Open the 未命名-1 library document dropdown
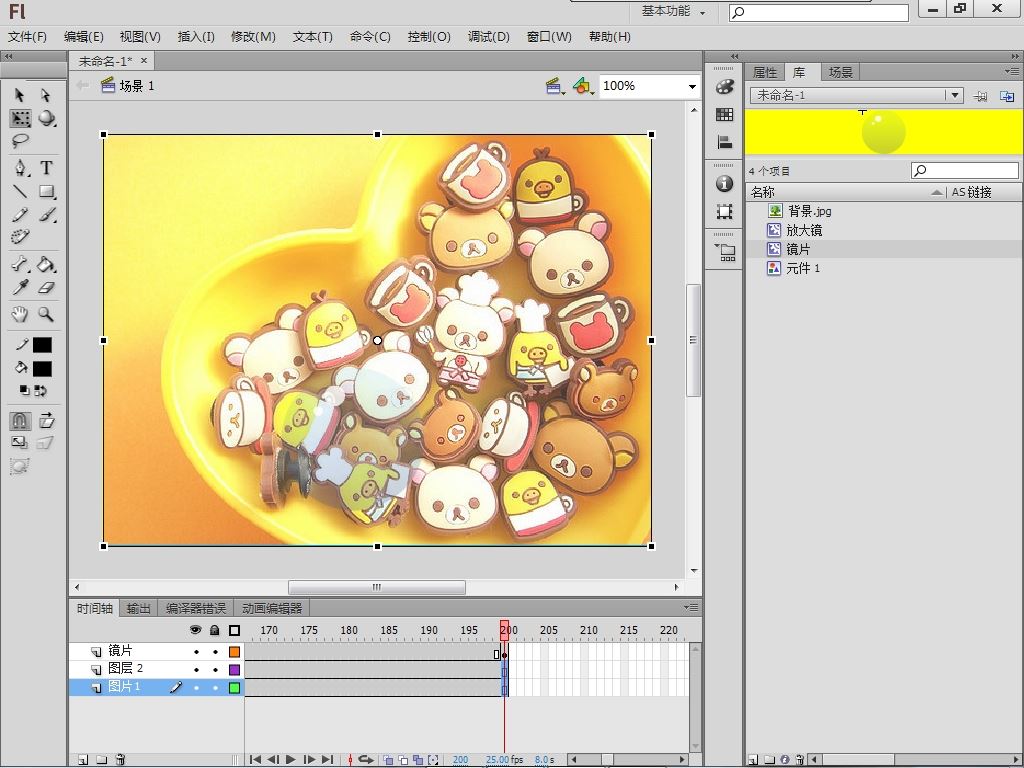 [955, 95]
